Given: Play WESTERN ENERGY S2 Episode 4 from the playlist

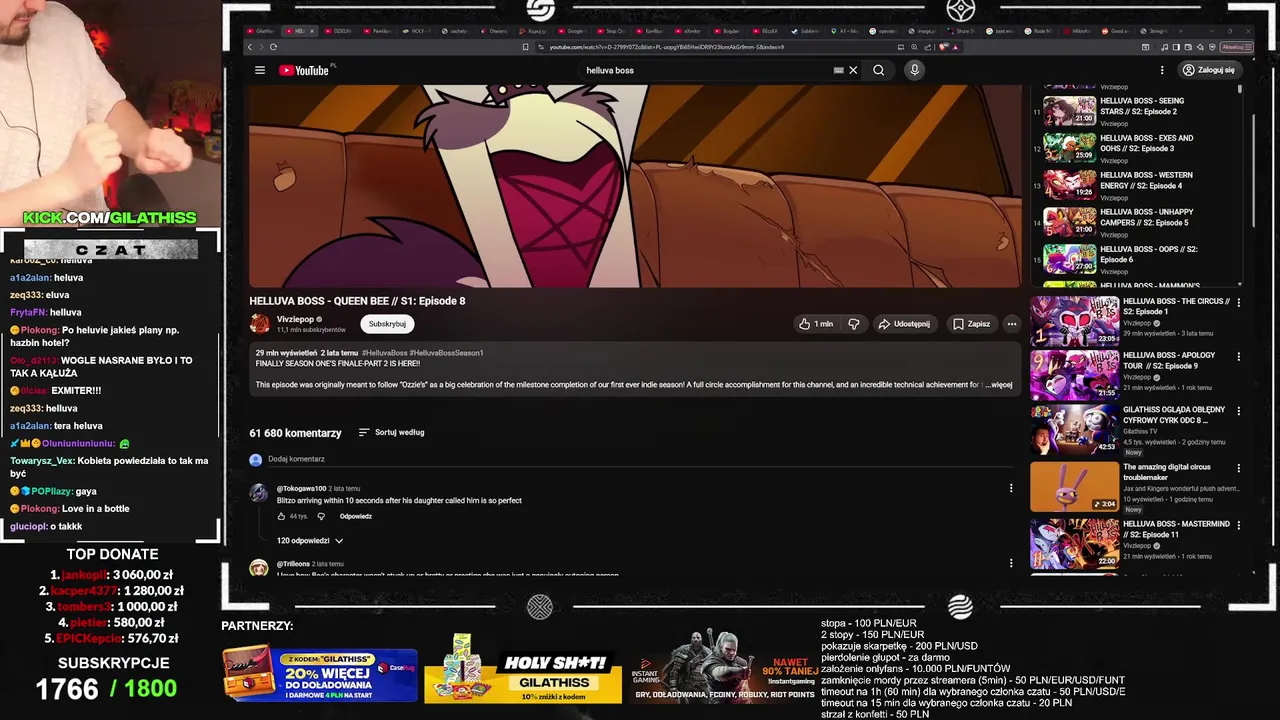Looking at the screenshot, I should coord(1070,184).
